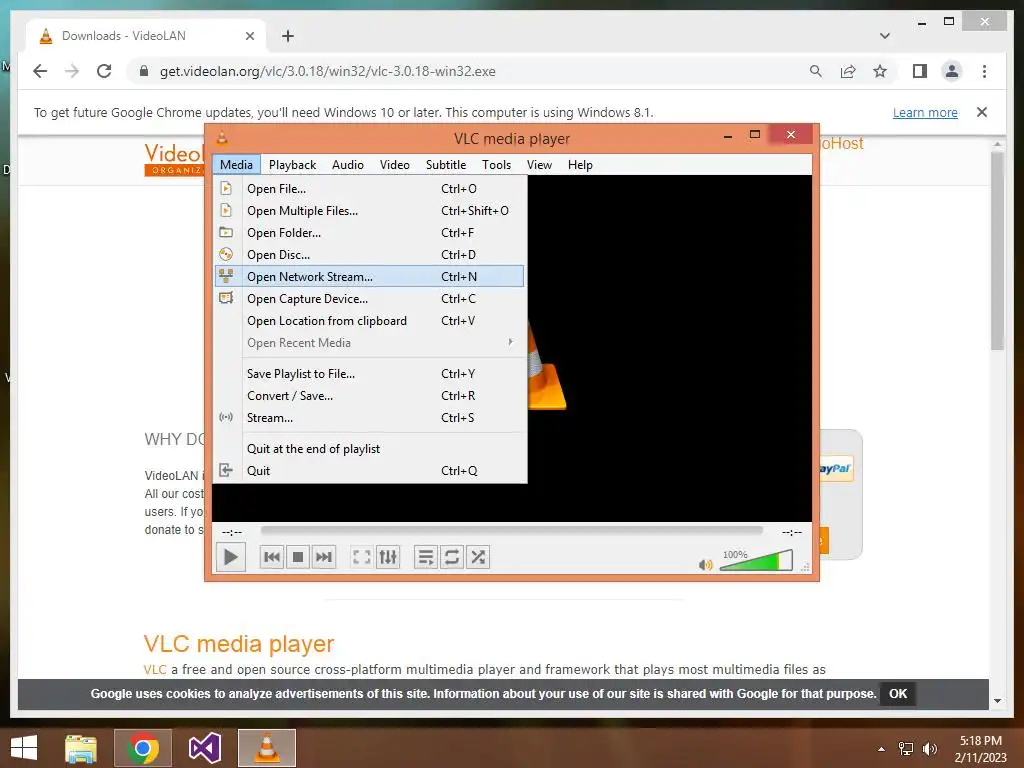Click the Open Folder icon

pos(226,232)
